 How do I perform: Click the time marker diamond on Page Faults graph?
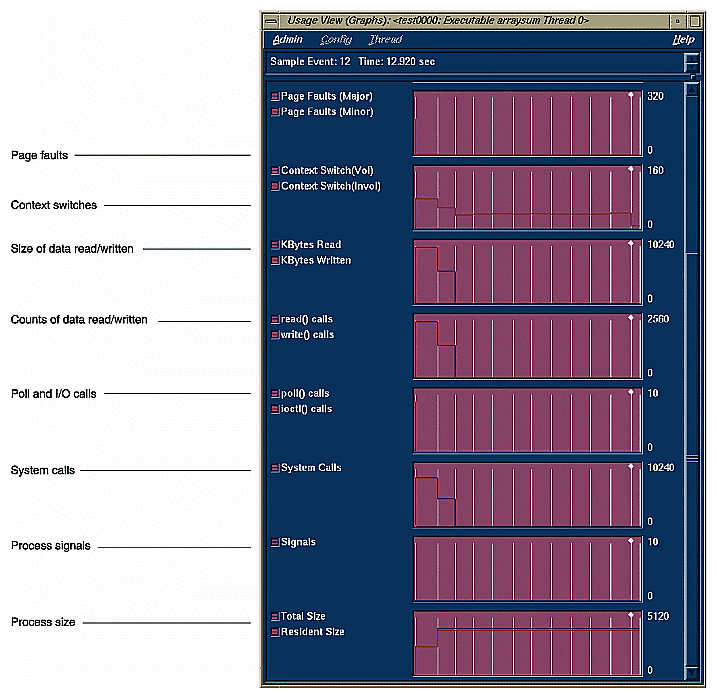pos(631,95)
